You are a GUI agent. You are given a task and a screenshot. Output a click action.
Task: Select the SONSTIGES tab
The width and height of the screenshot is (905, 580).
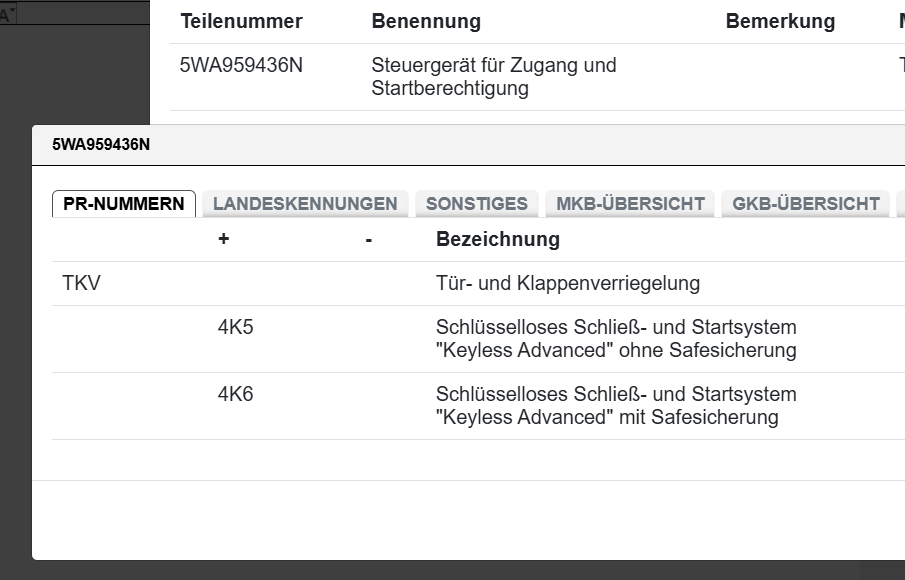[476, 204]
